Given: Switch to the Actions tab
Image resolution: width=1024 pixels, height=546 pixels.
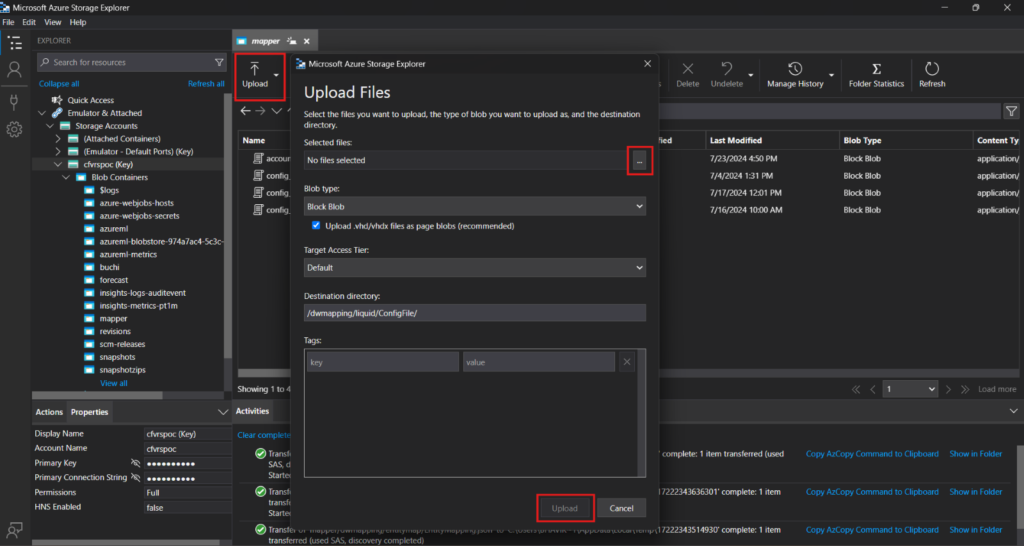Looking at the screenshot, I should click(x=49, y=412).
